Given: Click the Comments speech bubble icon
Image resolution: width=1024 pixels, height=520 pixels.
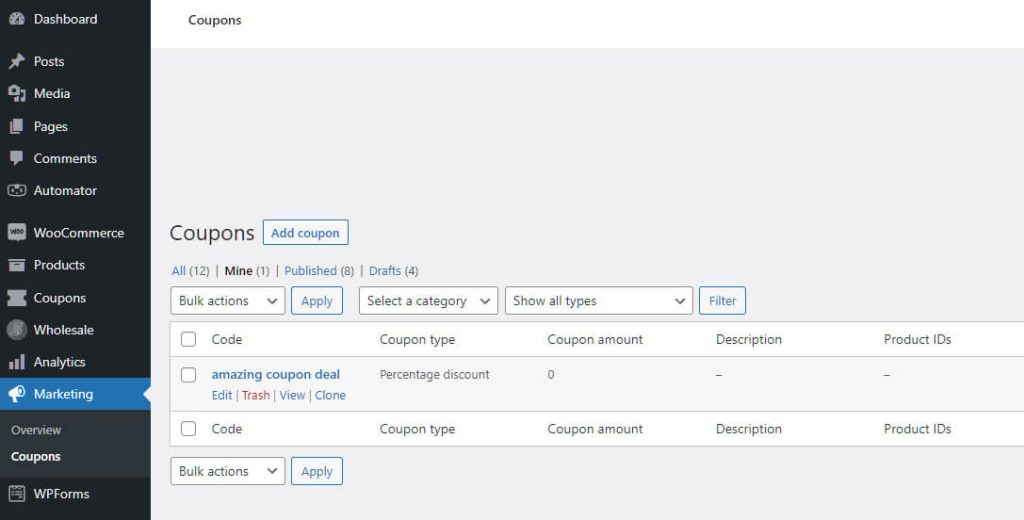Looking at the screenshot, I should pyautogui.click(x=16, y=158).
